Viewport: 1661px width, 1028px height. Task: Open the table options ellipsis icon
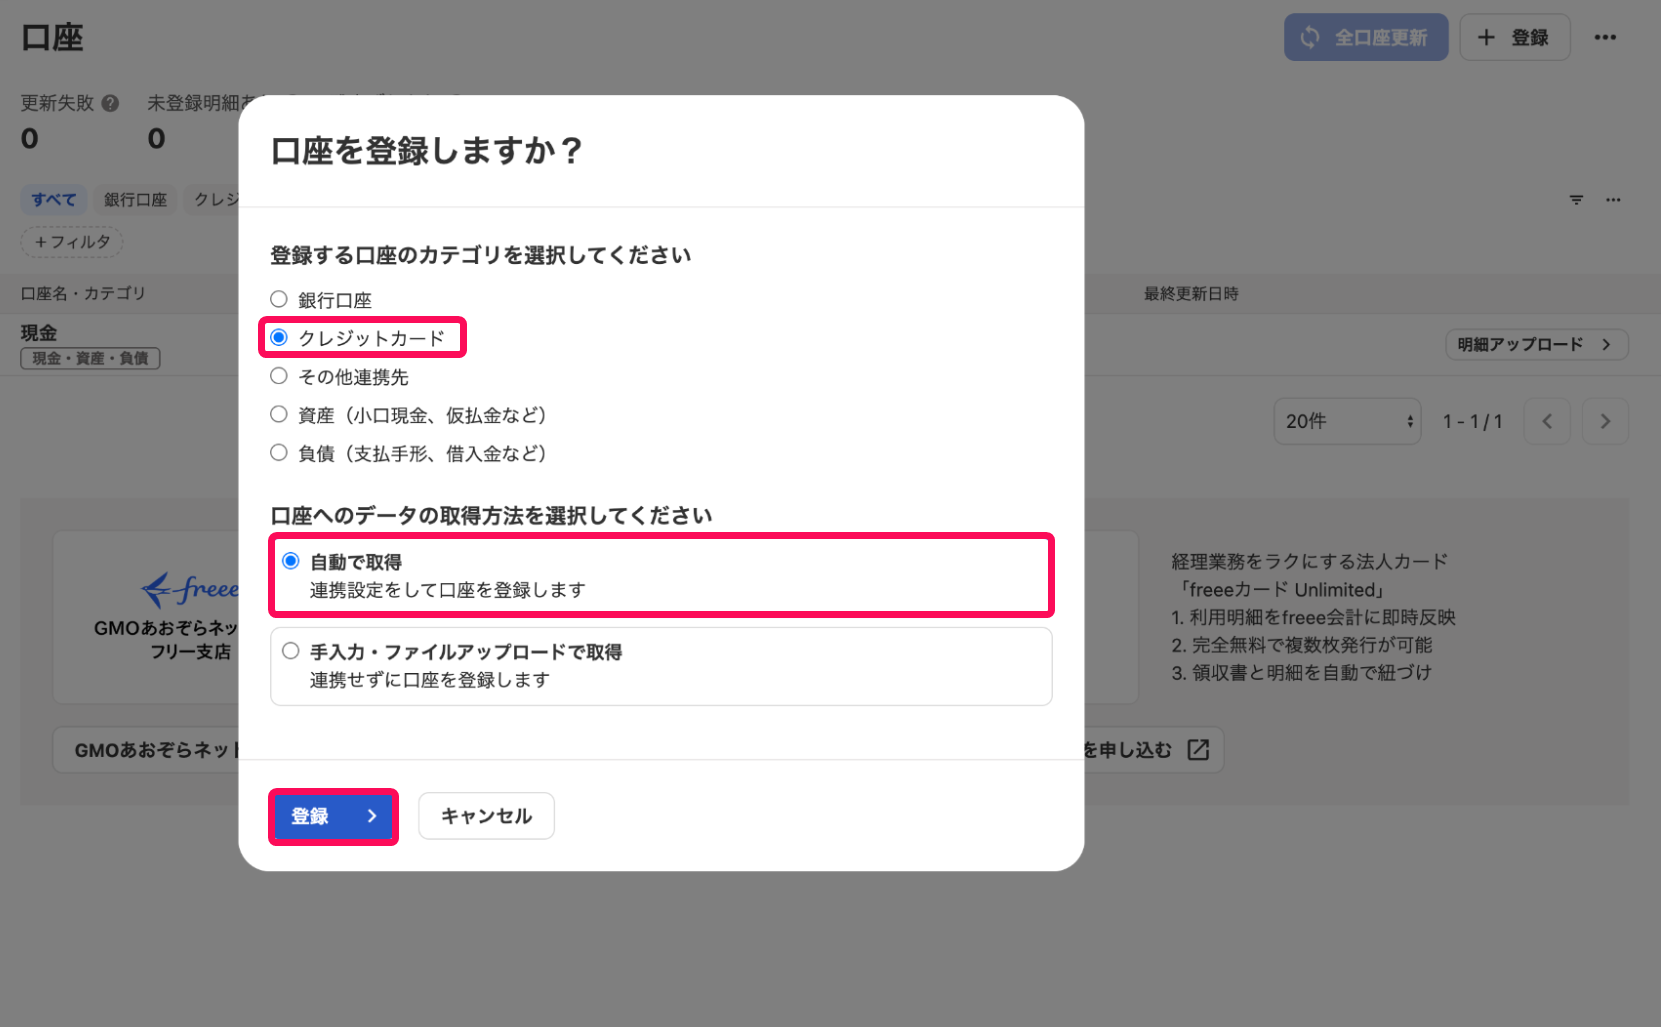1613,199
